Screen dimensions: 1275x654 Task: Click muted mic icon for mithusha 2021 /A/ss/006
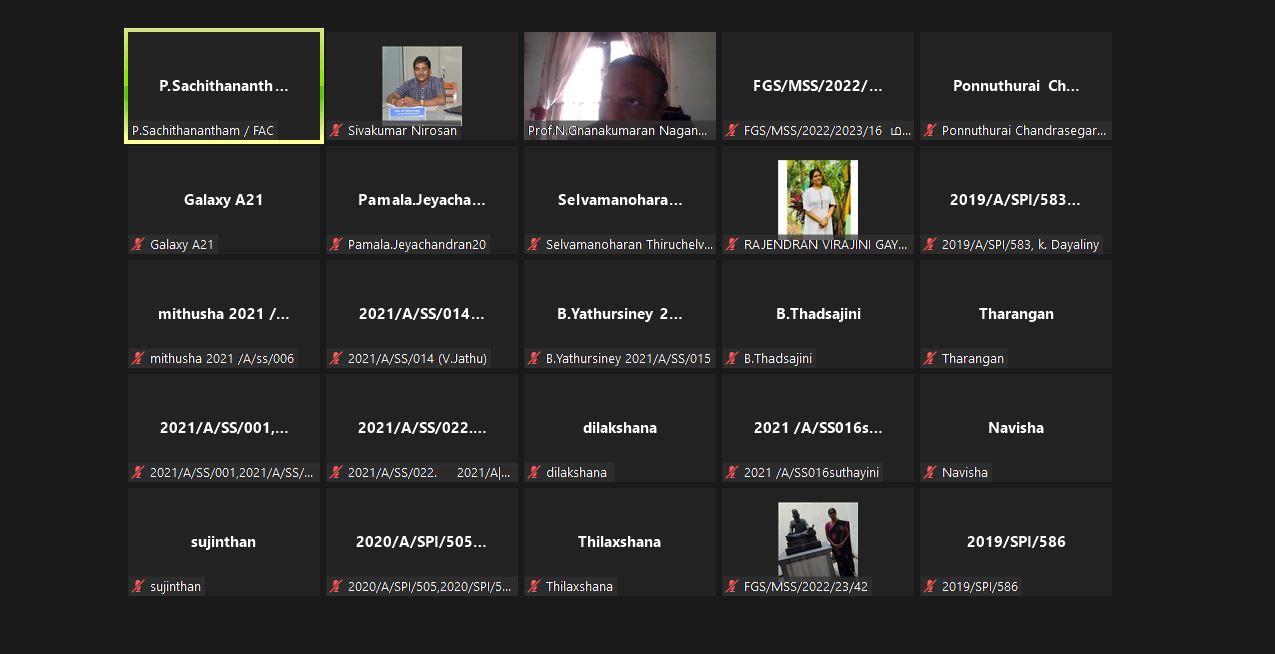139,359
